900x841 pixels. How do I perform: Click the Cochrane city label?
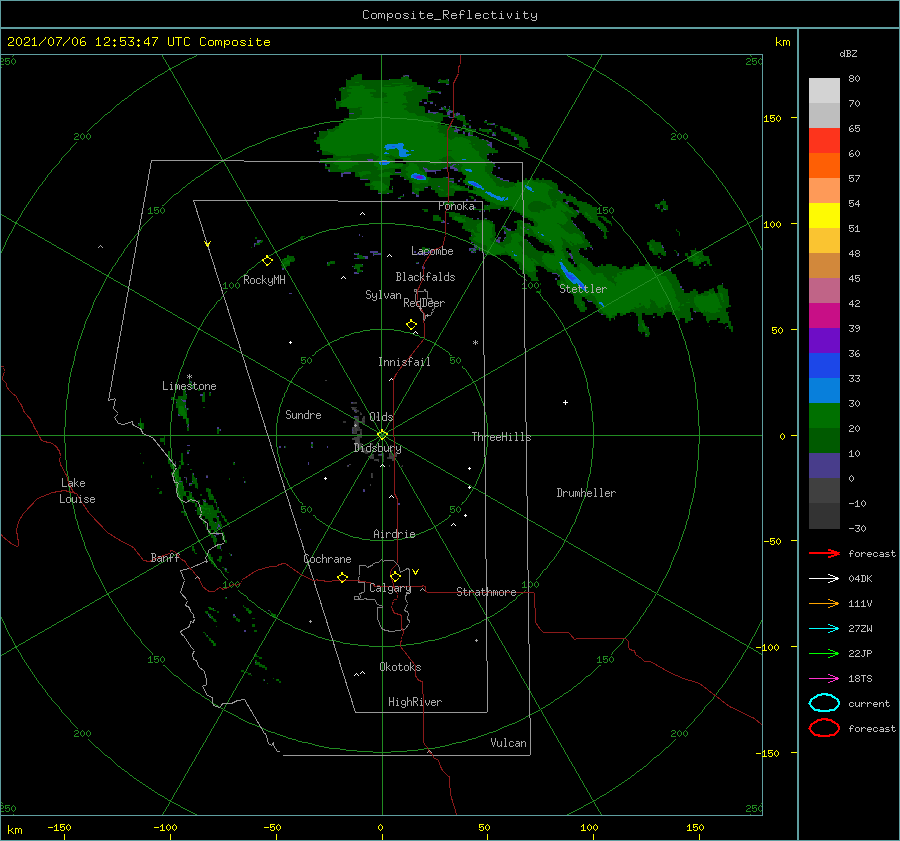tap(327, 559)
